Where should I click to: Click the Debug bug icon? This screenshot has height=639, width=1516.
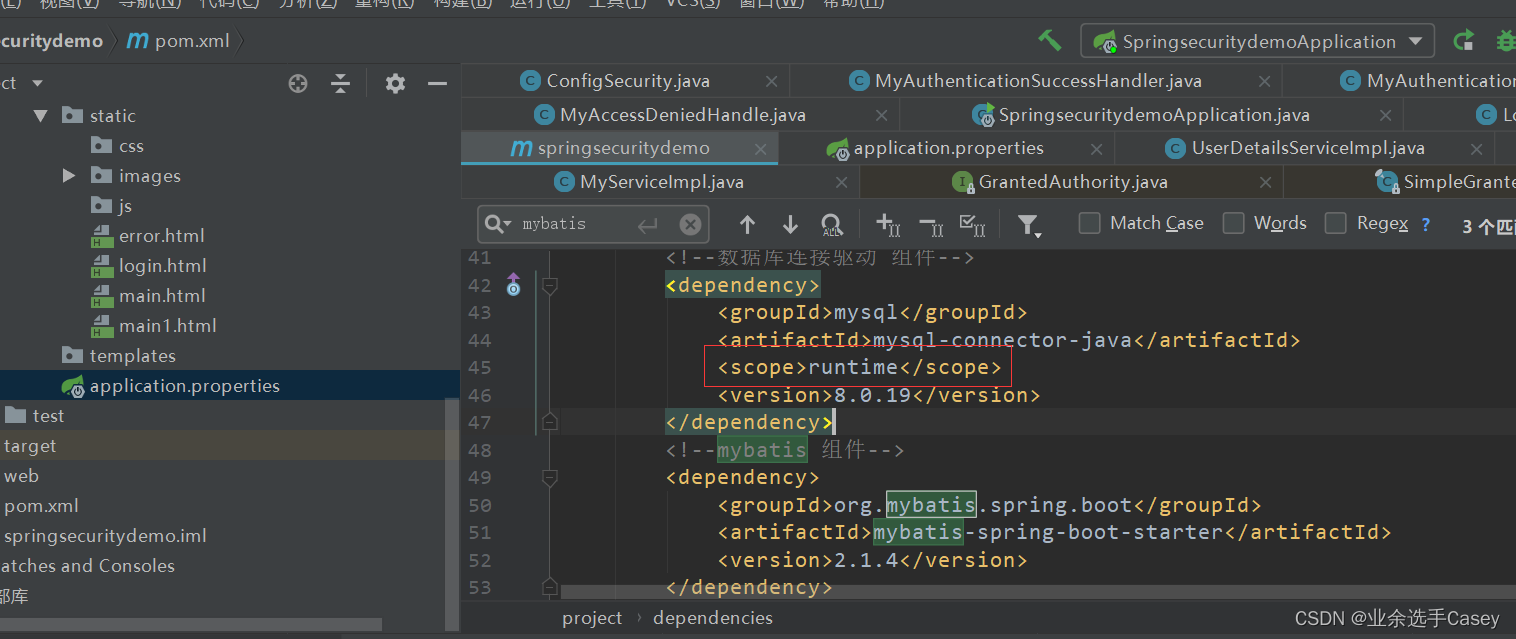pos(1505,41)
